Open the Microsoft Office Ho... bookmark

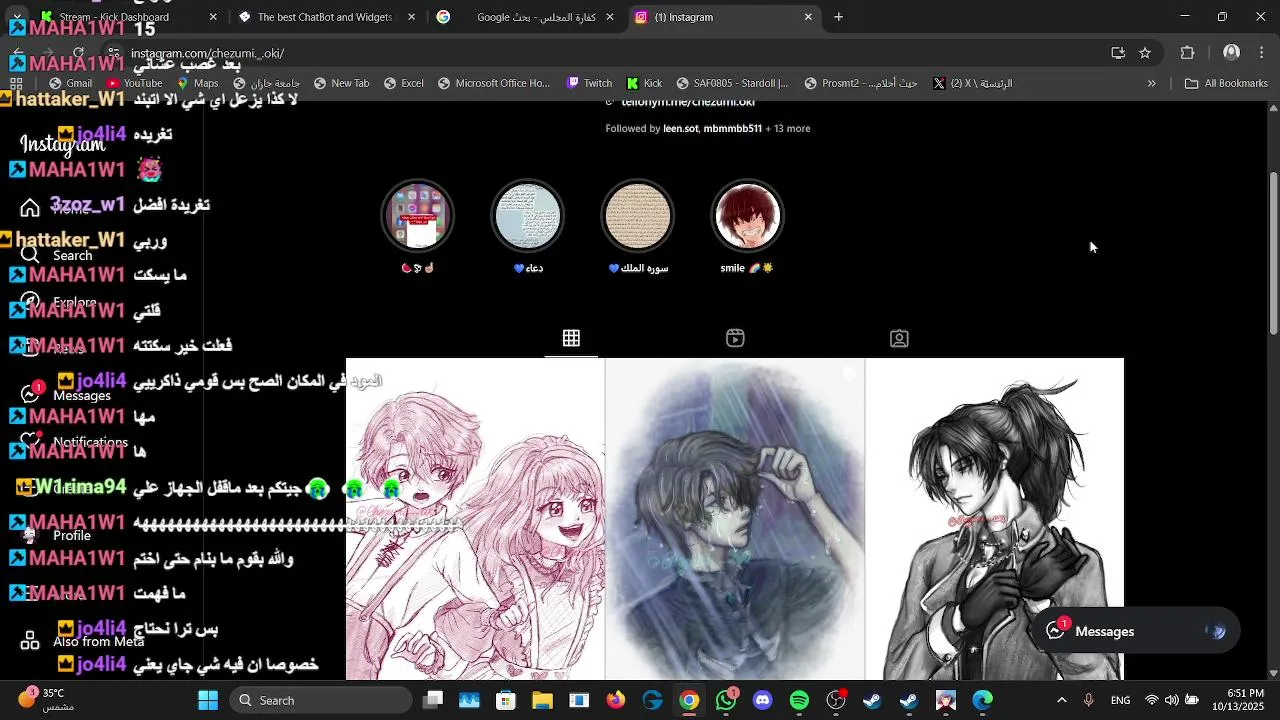(x=493, y=83)
